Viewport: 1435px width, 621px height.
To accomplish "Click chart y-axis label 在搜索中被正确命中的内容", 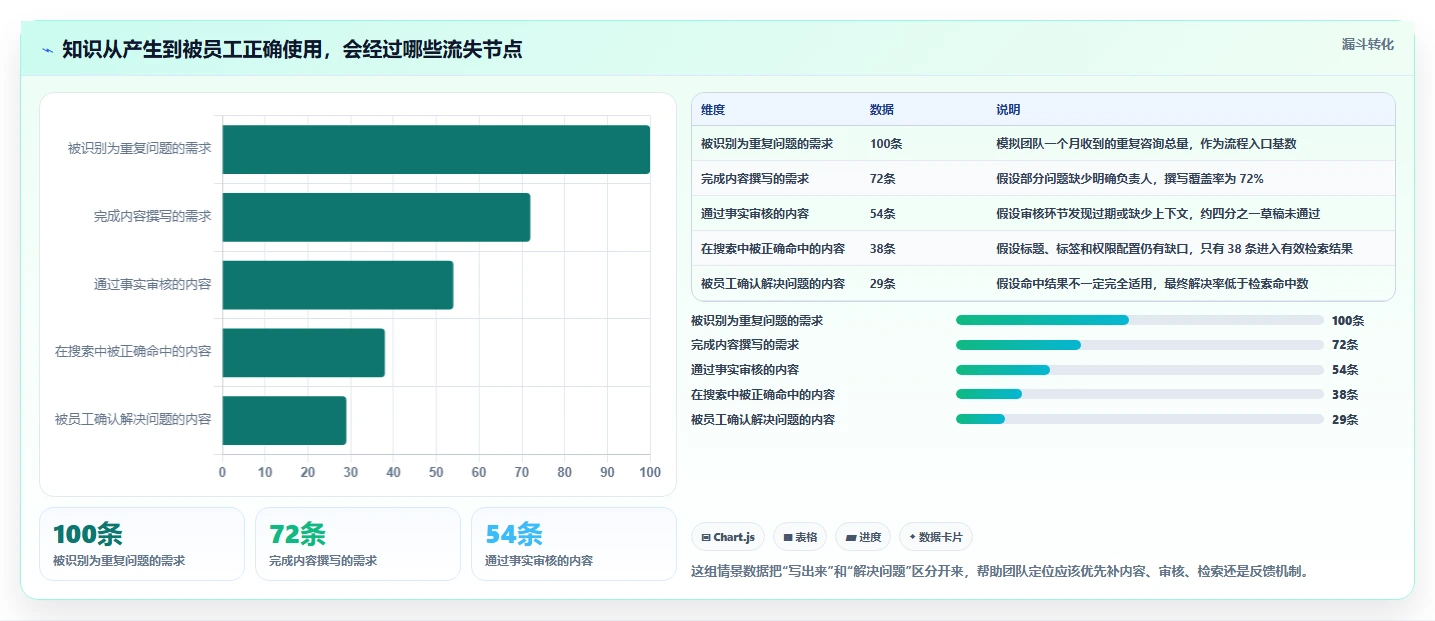I will tap(133, 352).
